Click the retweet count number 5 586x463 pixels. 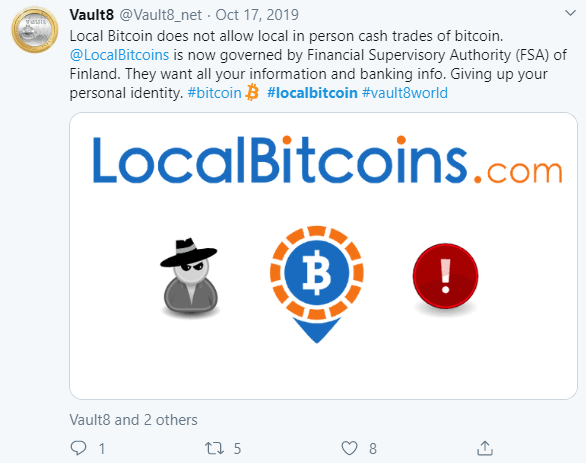(237, 448)
